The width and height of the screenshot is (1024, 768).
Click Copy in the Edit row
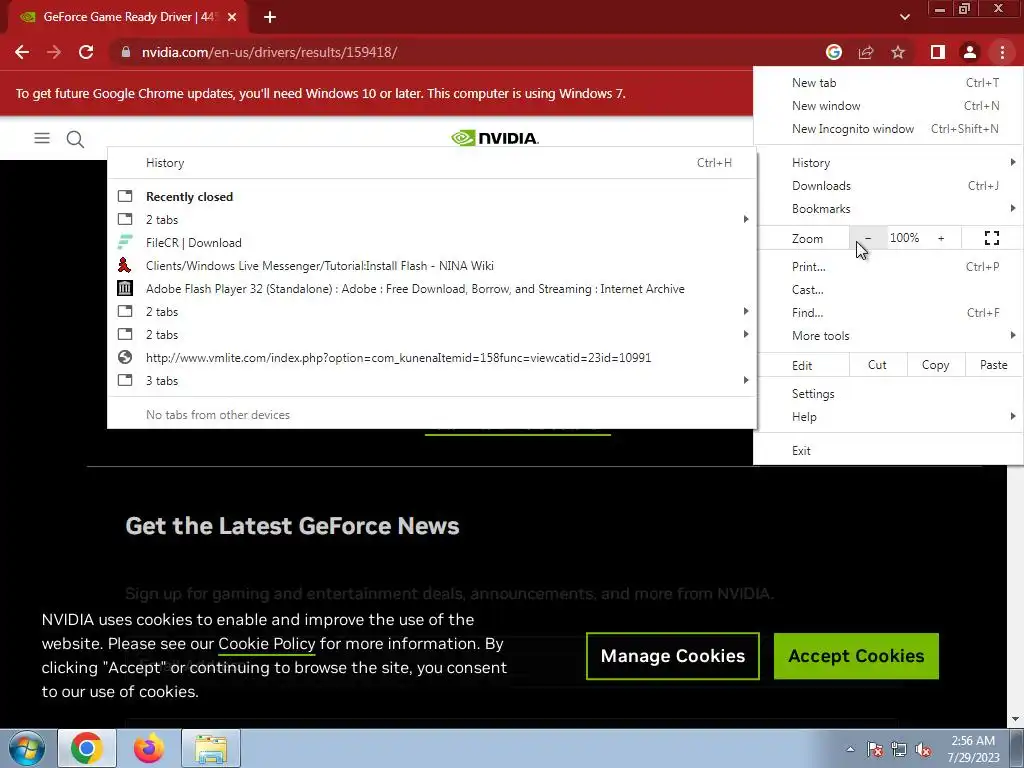click(935, 365)
